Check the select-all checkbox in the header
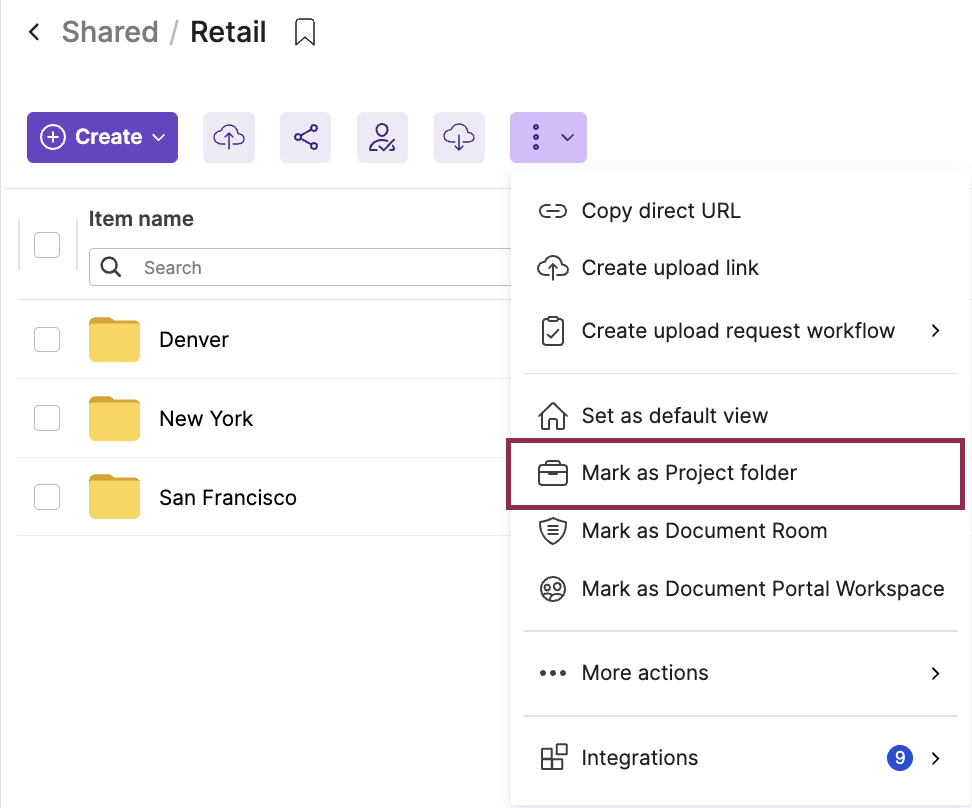Viewport: 972px width, 808px height. click(47, 244)
